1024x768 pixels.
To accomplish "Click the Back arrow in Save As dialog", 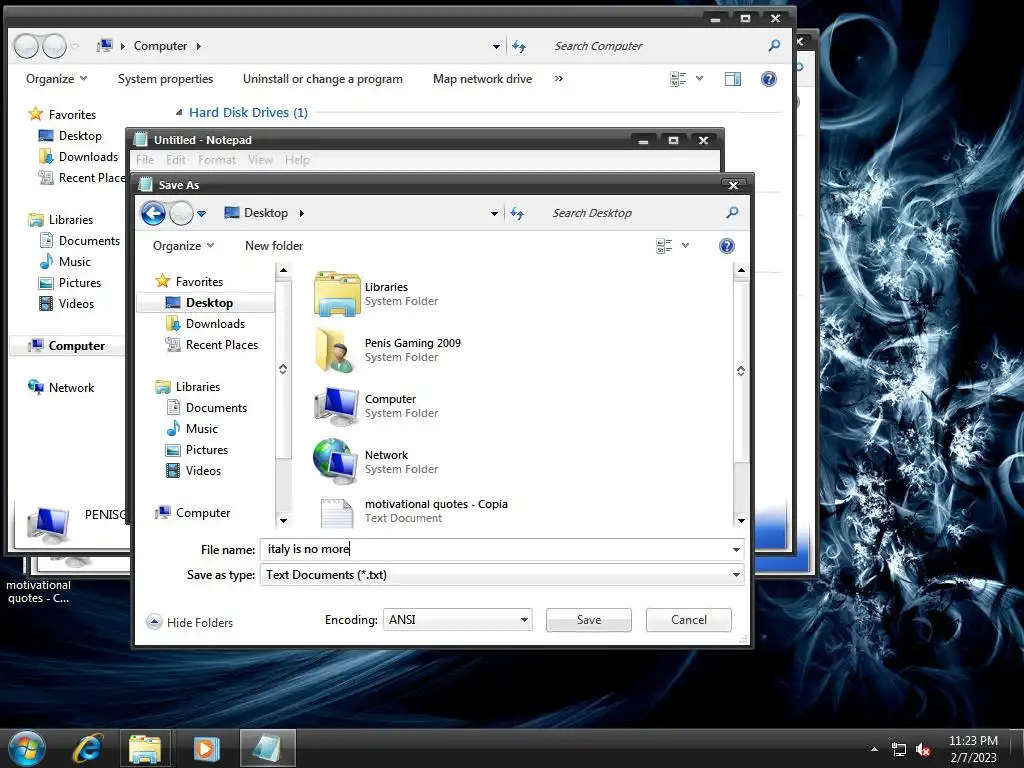I will (x=153, y=213).
